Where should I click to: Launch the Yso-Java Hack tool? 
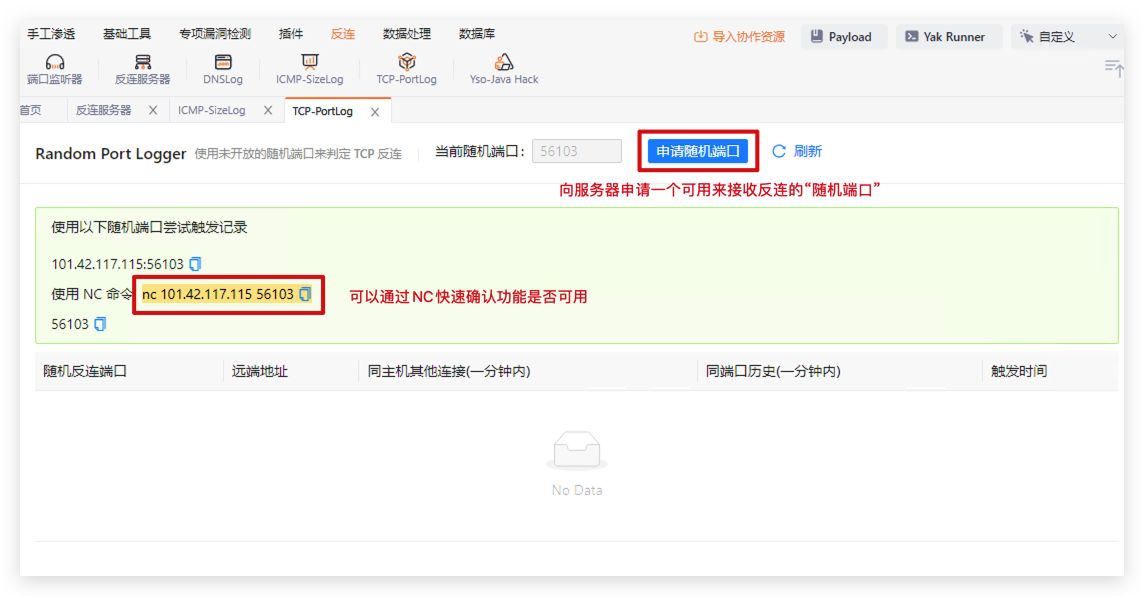click(x=504, y=69)
